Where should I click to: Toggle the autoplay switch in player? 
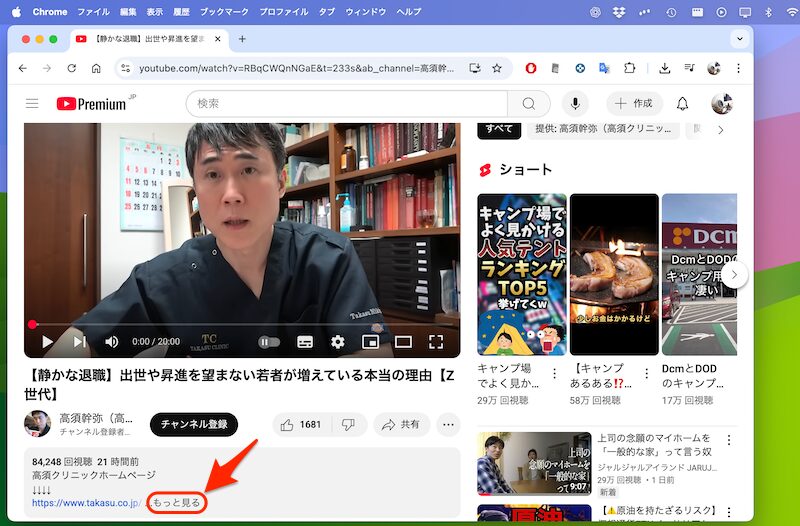coord(269,342)
